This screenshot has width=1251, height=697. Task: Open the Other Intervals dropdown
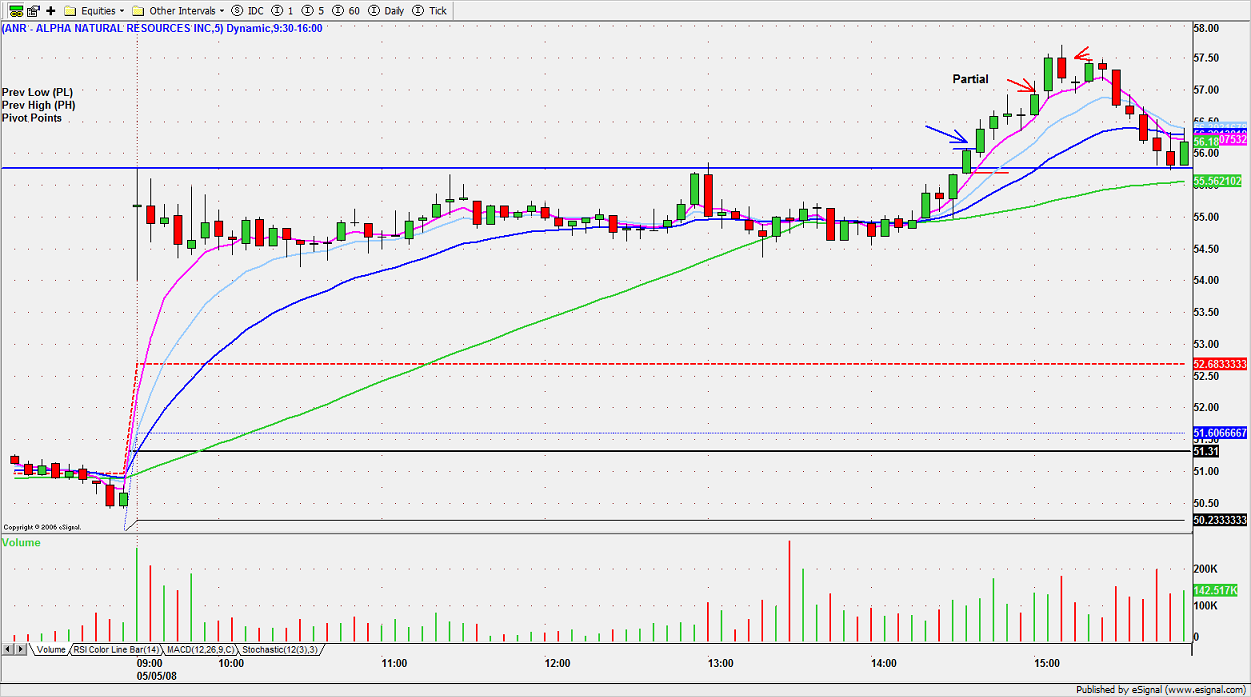coord(179,10)
